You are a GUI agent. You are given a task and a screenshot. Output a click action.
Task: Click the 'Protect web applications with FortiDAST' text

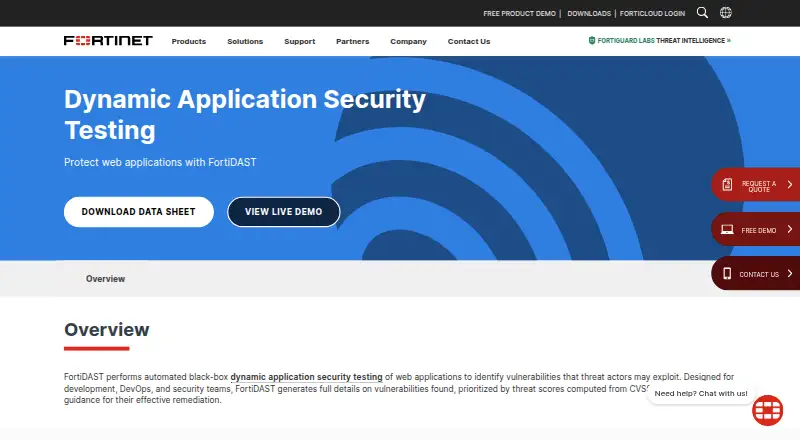tap(160, 162)
